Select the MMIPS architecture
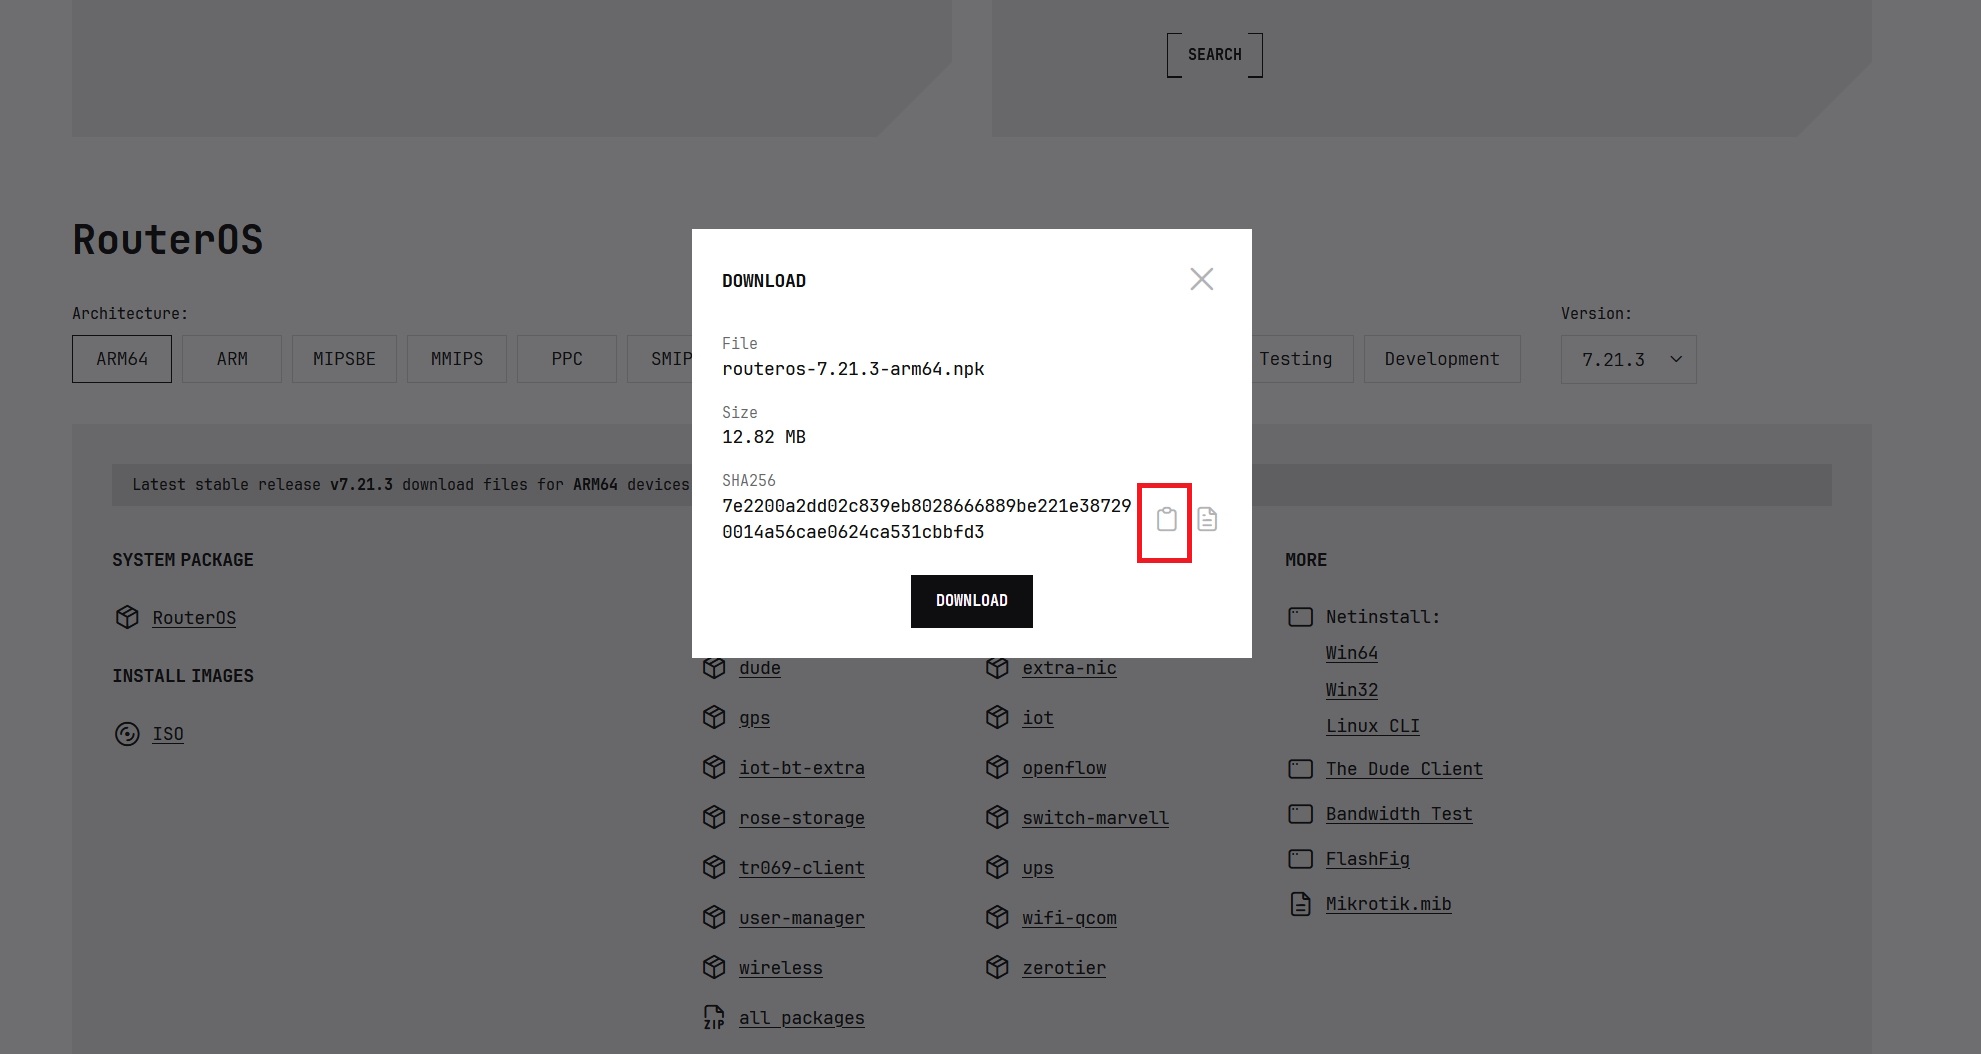This screenshot has width=1981, height=1054. 457,359
